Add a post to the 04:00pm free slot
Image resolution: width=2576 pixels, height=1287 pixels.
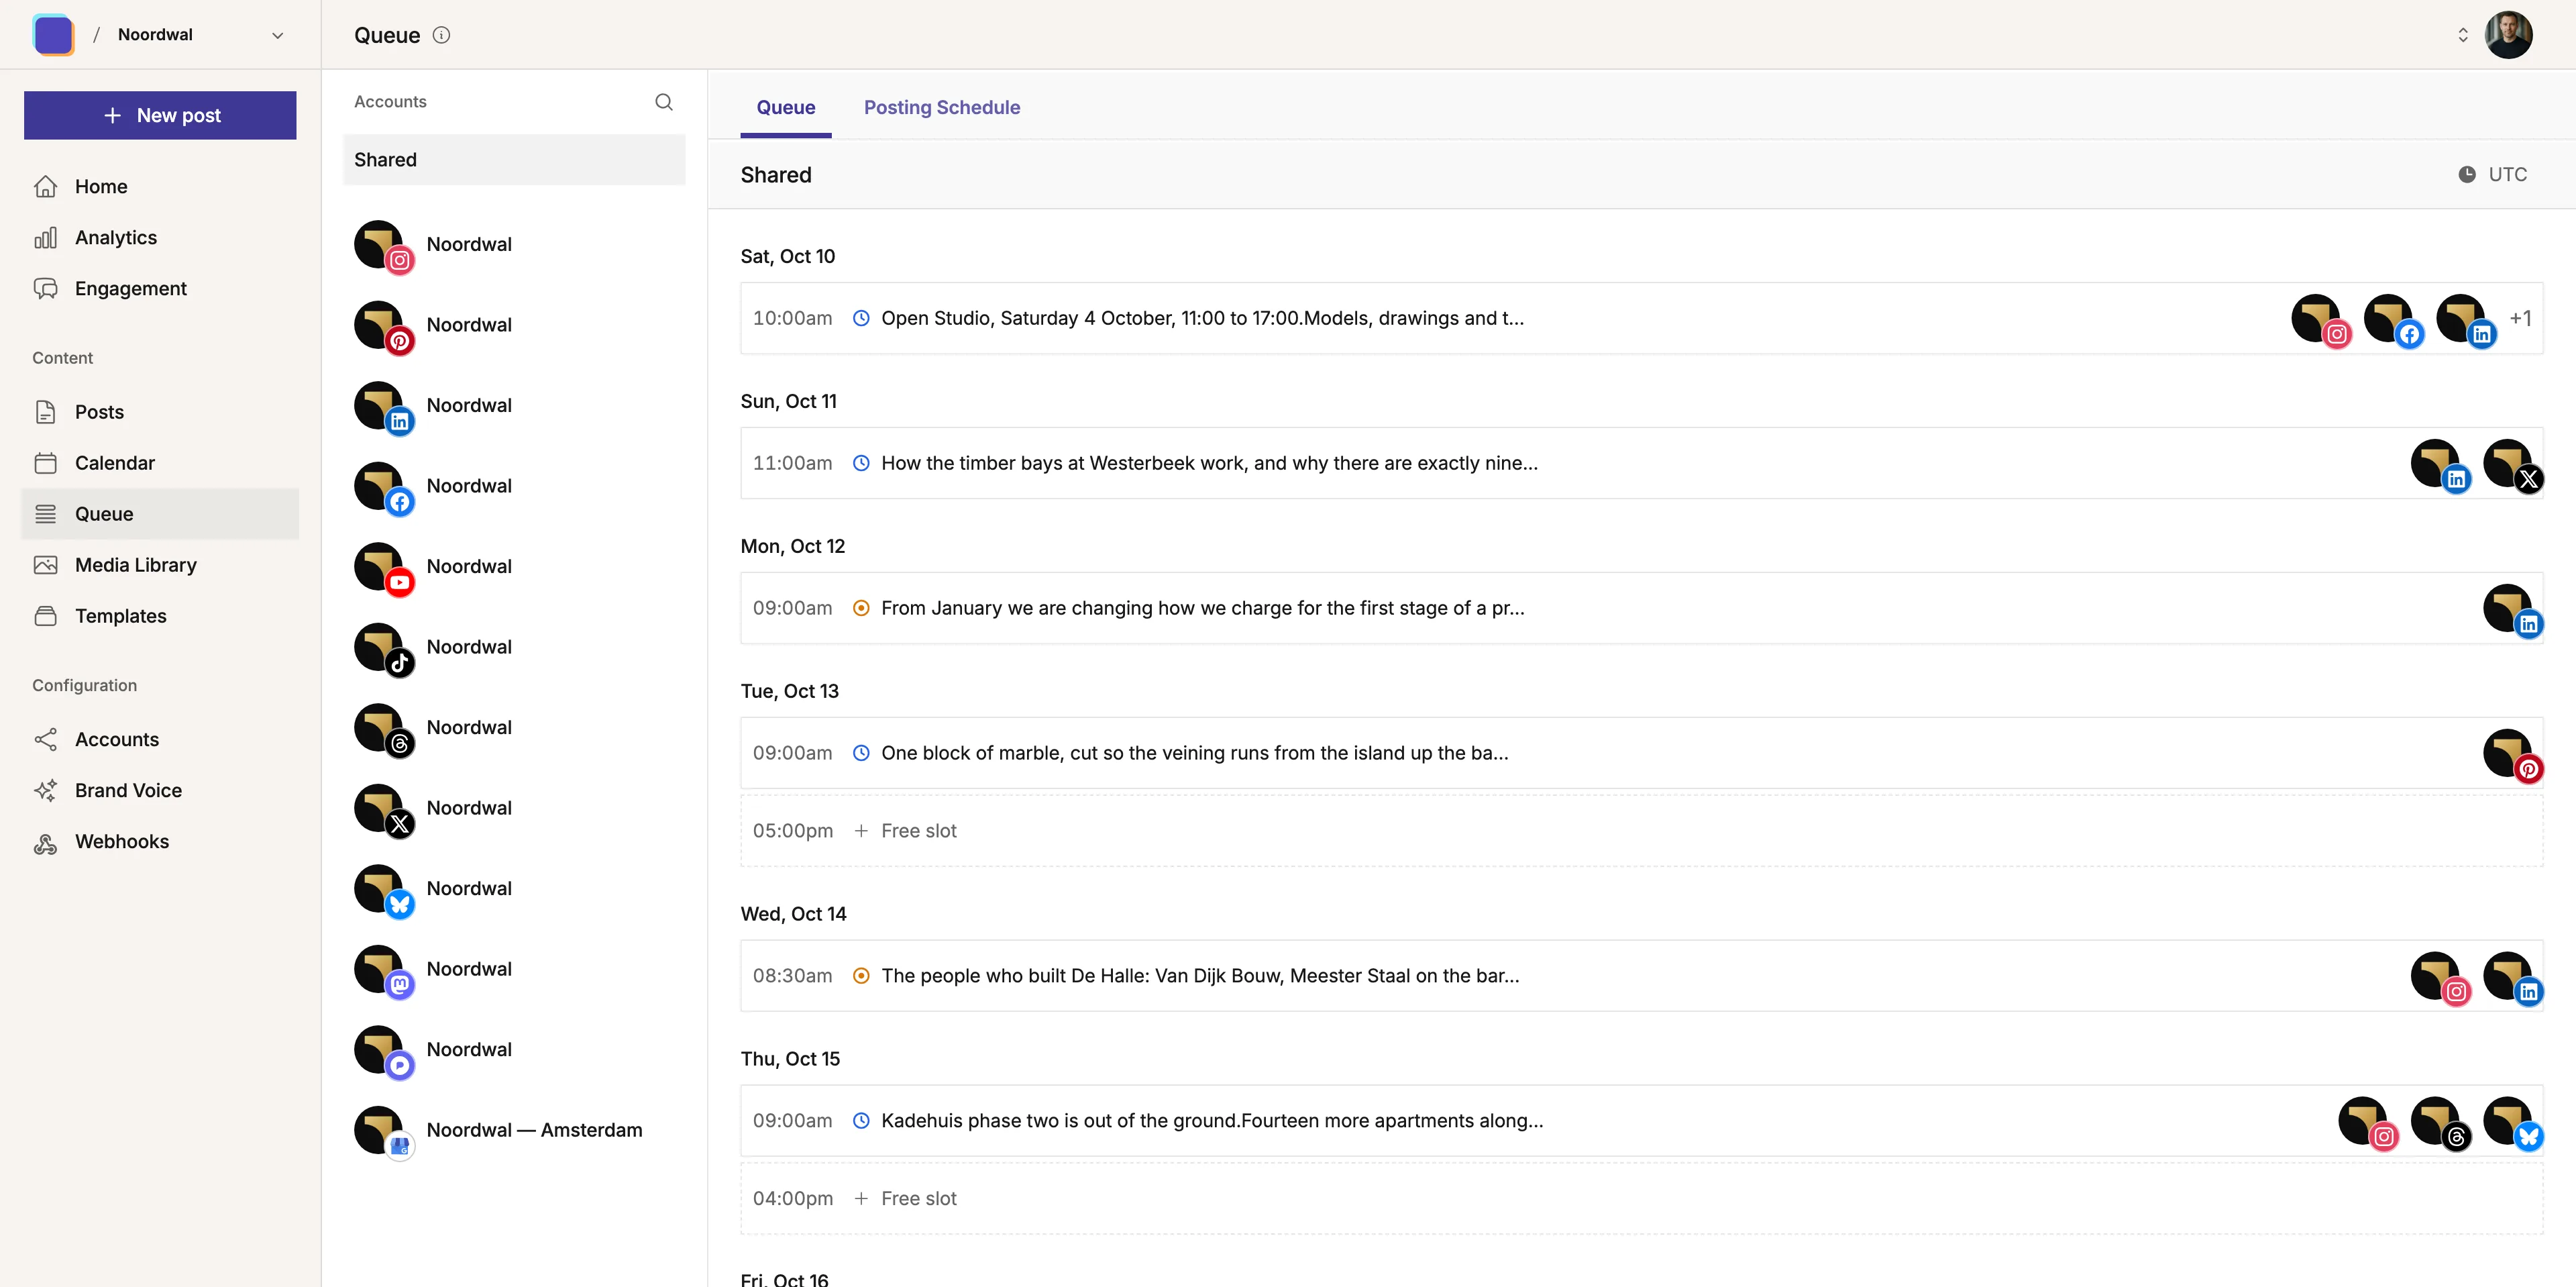[x=1641, y=1199]
